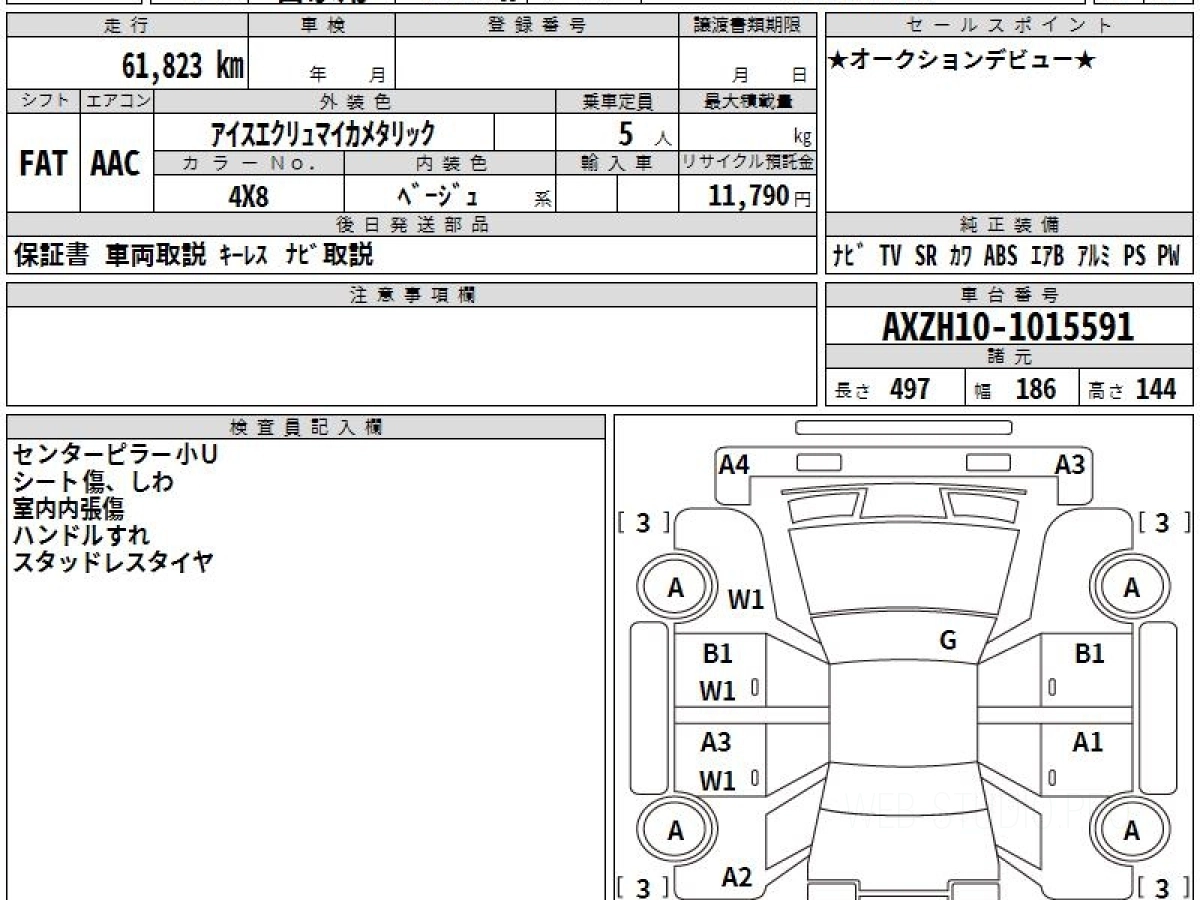
Task: Click 車両取説 in later-shipped parts
Action: (156, 255)
